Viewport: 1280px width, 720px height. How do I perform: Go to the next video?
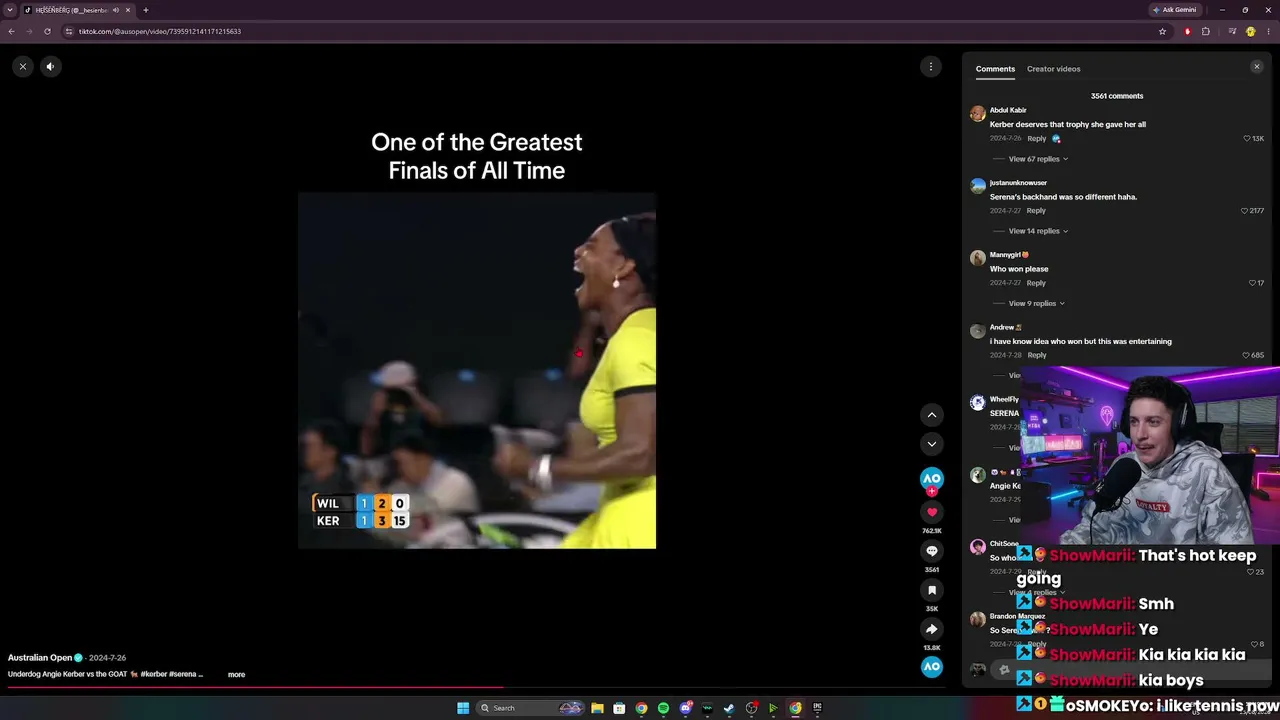point(932,444)
